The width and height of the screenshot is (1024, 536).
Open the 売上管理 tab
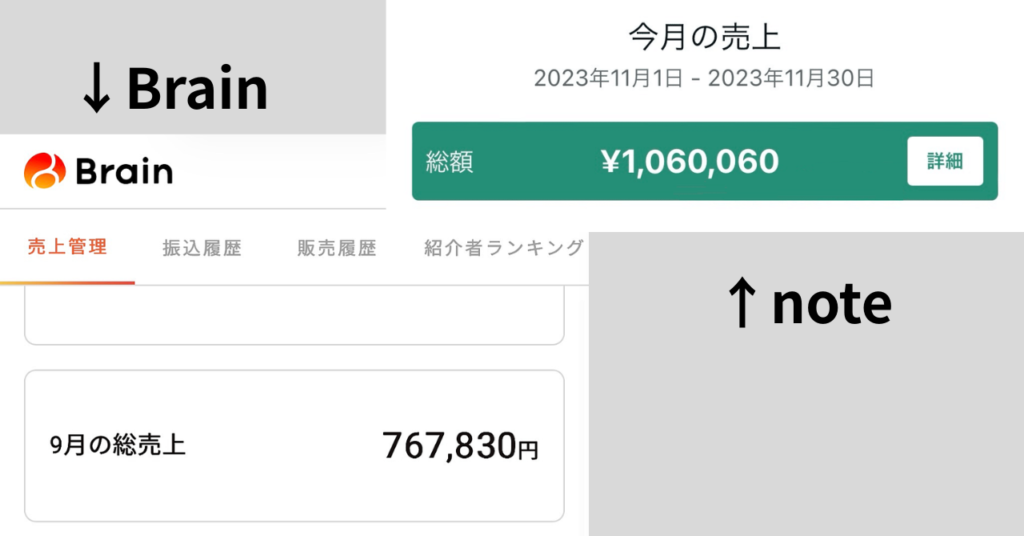tap(67, 248)
